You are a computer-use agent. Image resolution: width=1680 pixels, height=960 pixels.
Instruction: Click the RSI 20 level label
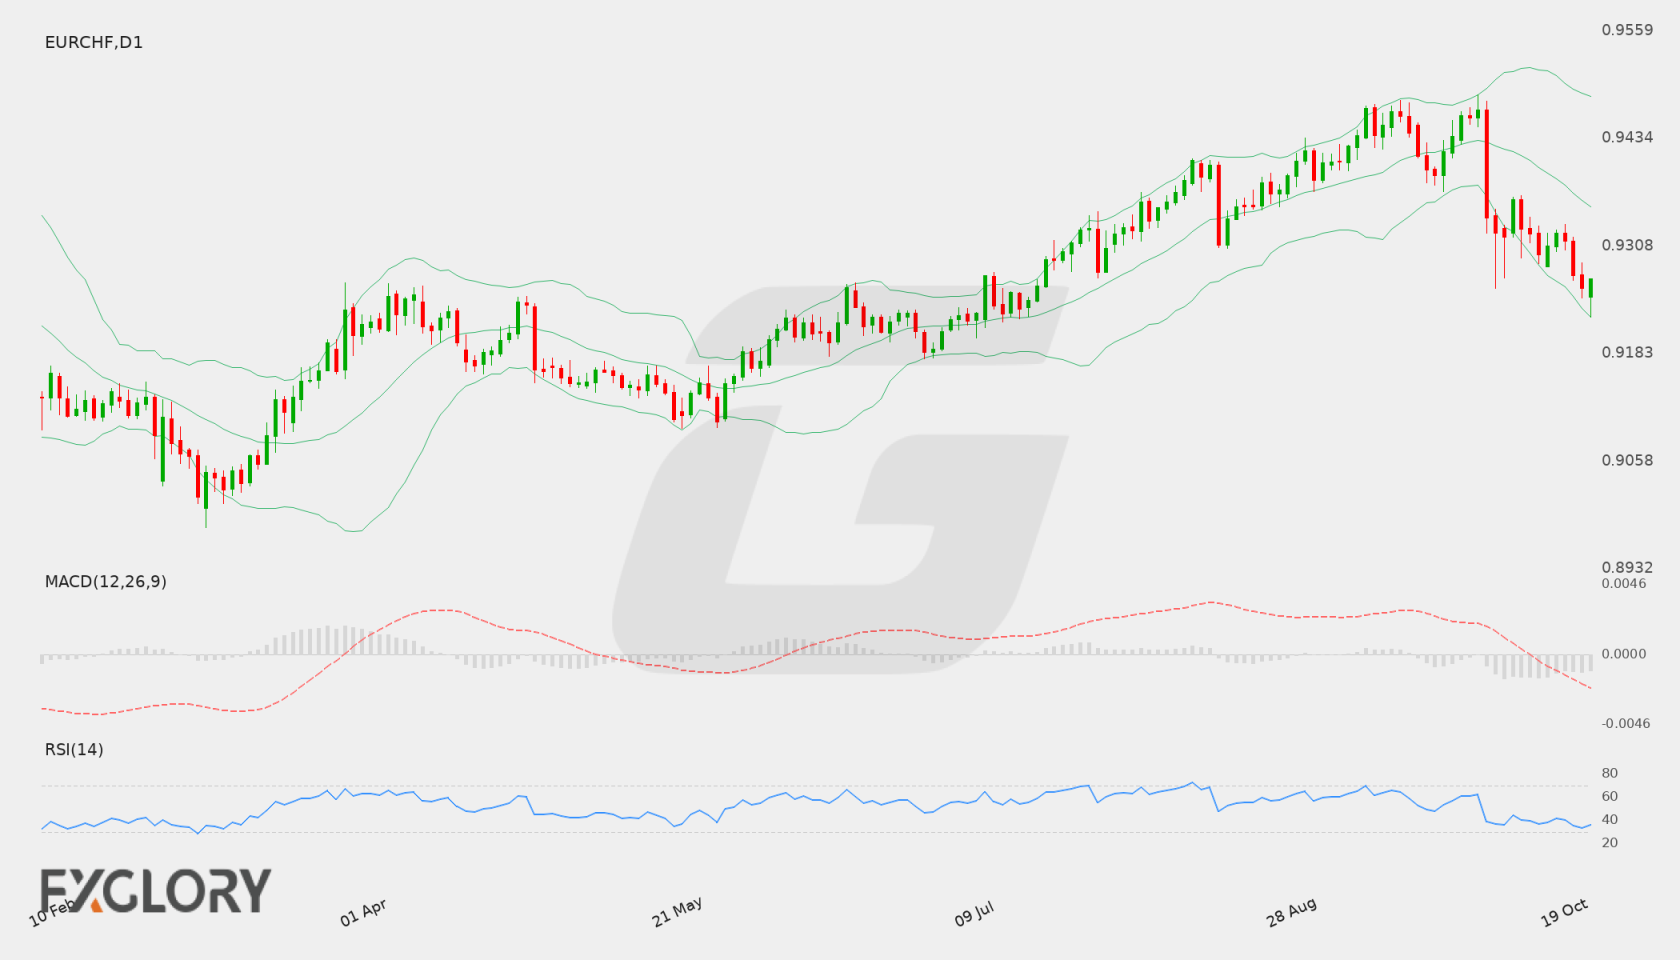1610,842
